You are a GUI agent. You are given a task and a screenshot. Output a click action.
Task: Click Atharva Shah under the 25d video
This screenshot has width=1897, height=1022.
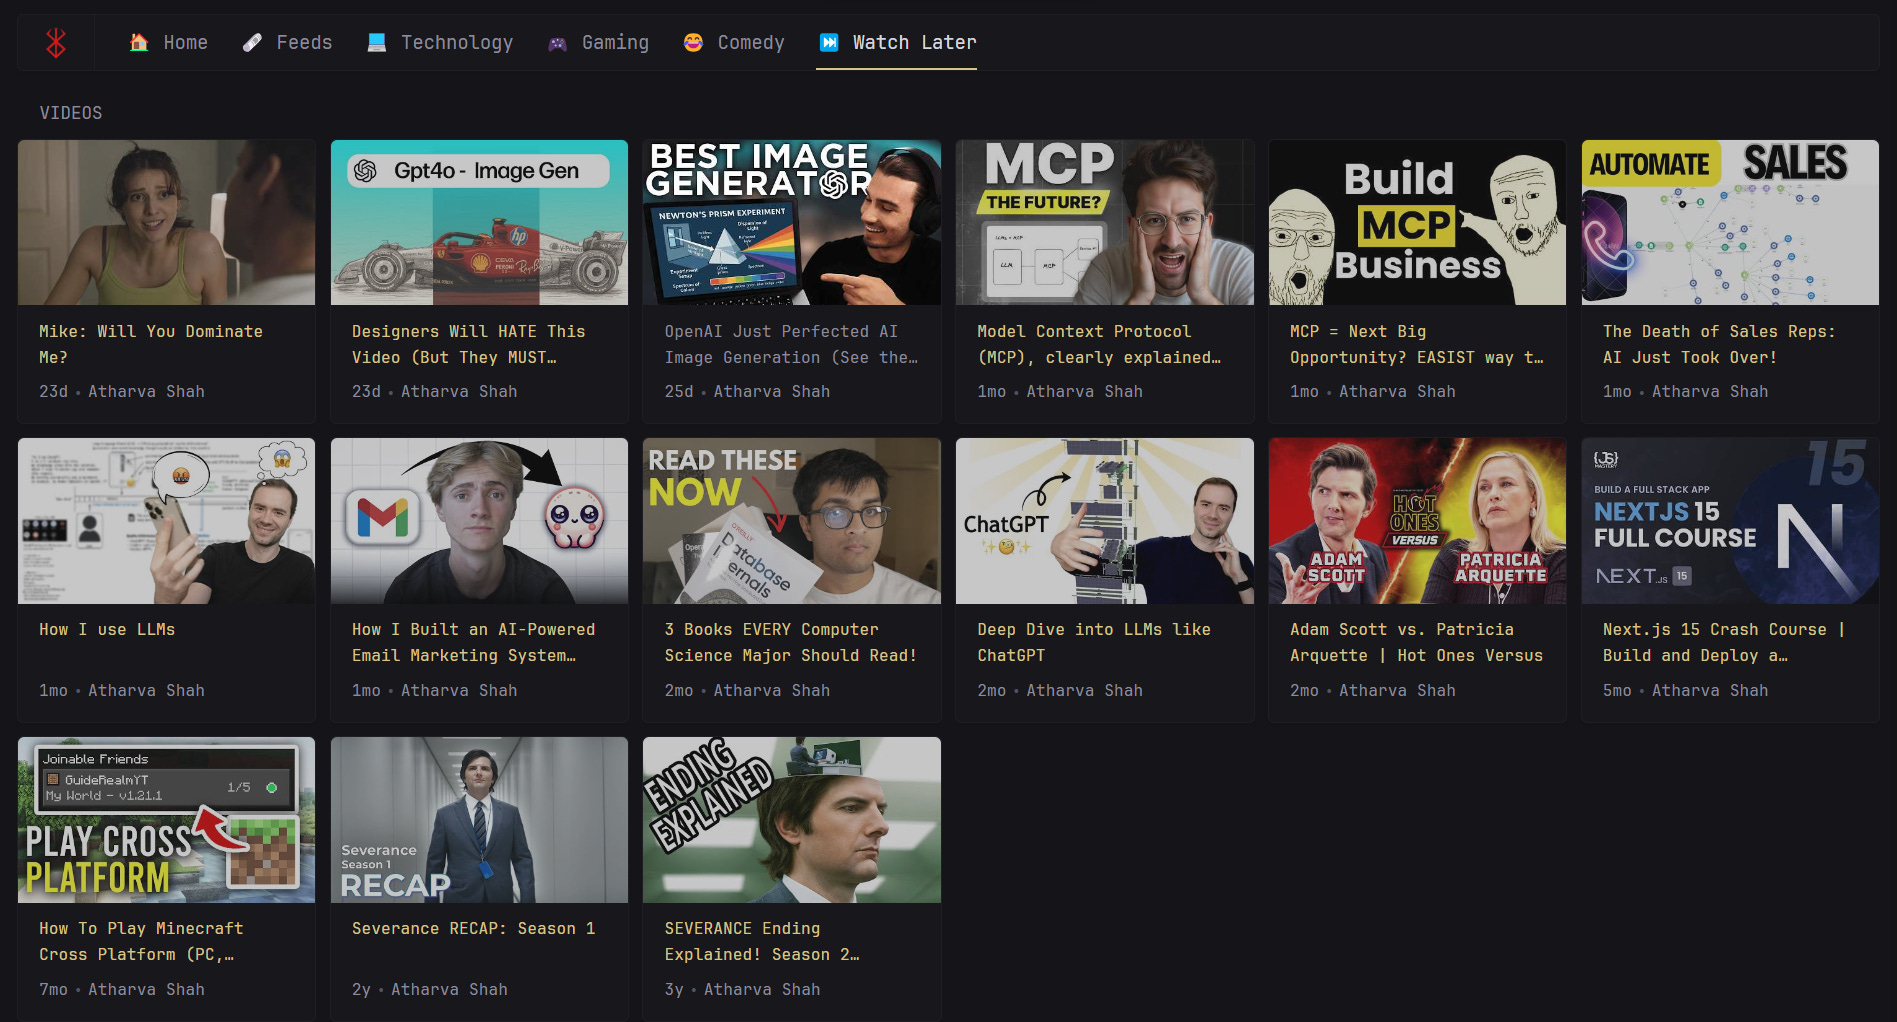click(772, 391)
